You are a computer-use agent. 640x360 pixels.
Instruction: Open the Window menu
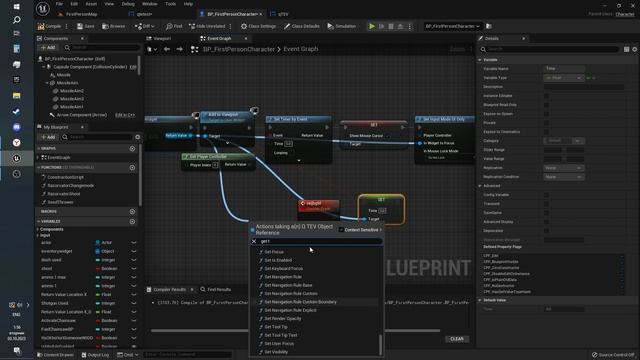149,4
